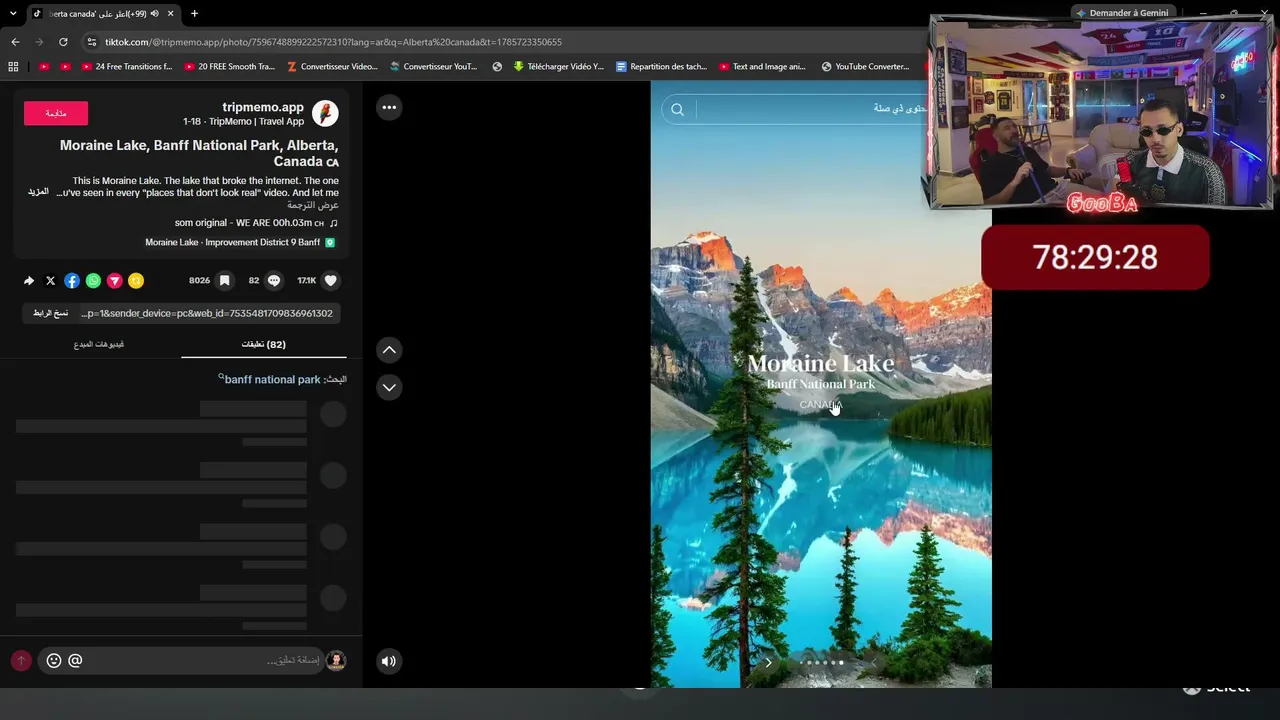Open the YouTube Converter bookmark
Viewport: 1280px width, 720px height.
coord(865,67)
